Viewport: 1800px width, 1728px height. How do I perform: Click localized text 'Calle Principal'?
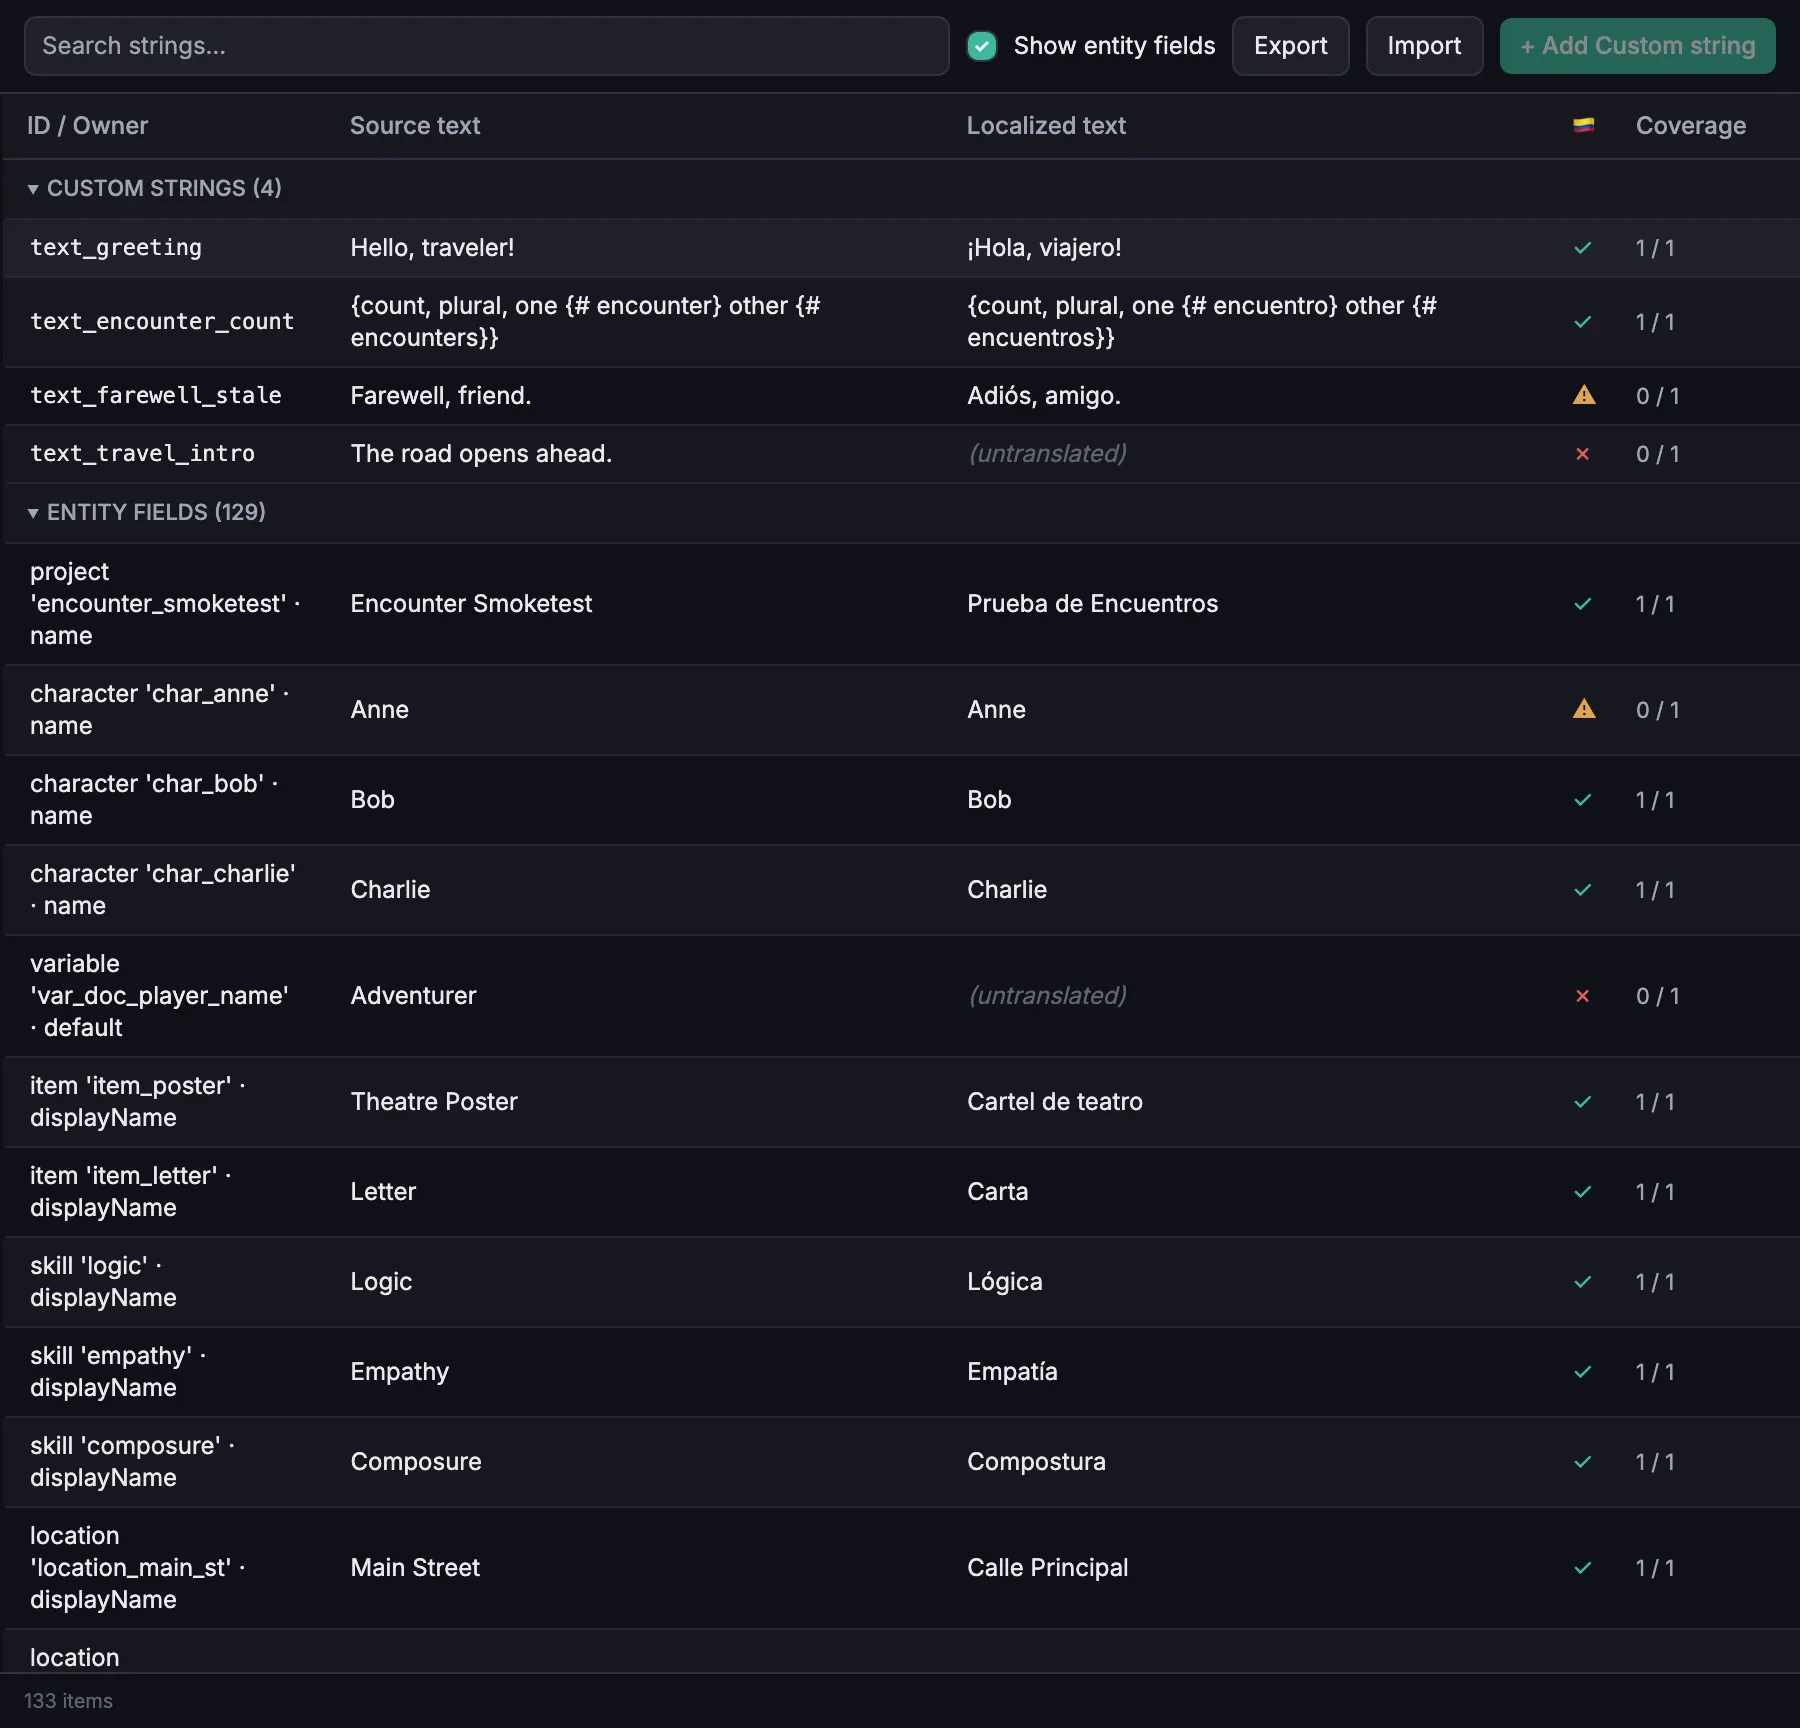pos(1047,1568)
